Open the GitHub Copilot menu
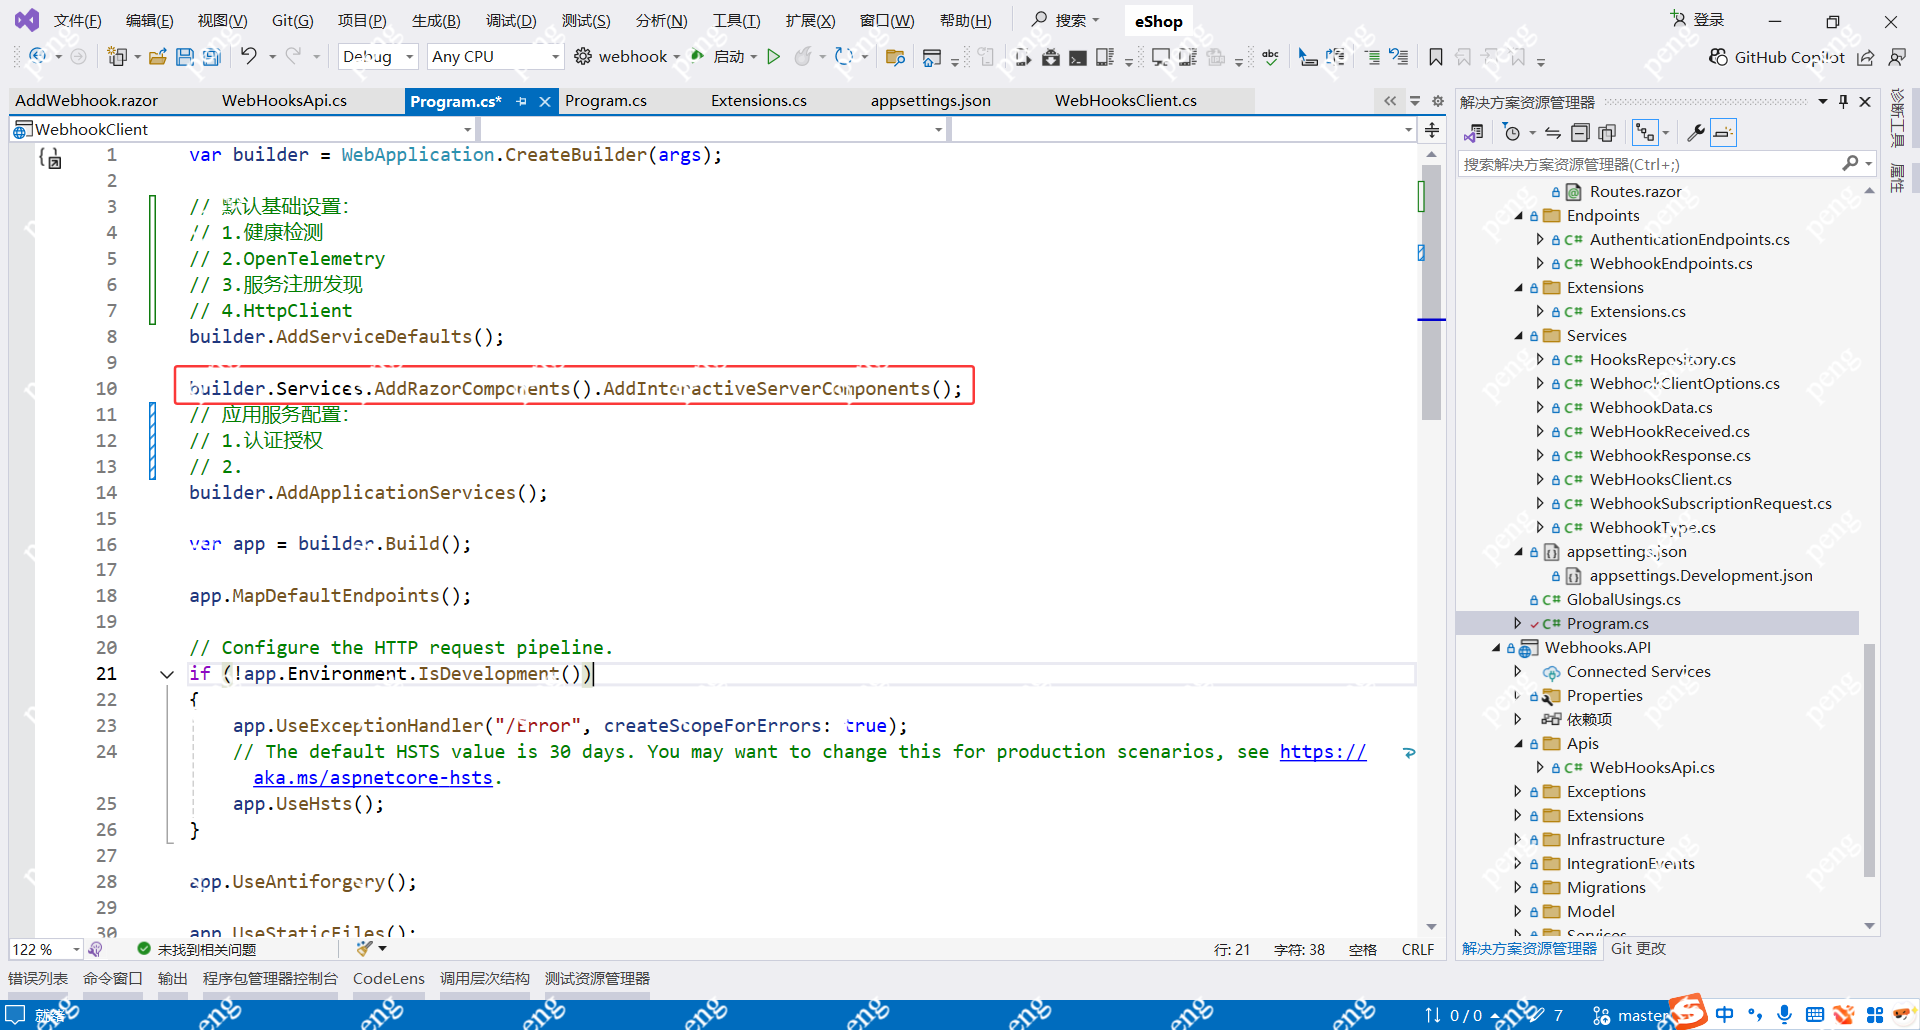 [x=1777, y=57]
